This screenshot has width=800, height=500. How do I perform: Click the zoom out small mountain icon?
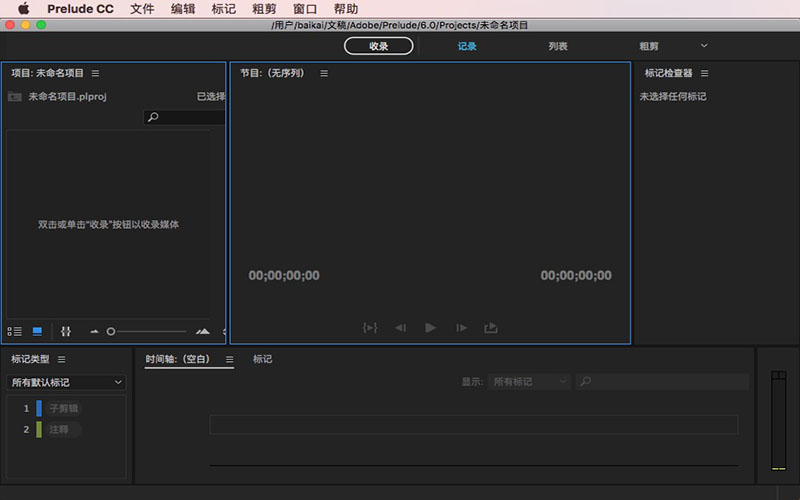tap(94, 332)
